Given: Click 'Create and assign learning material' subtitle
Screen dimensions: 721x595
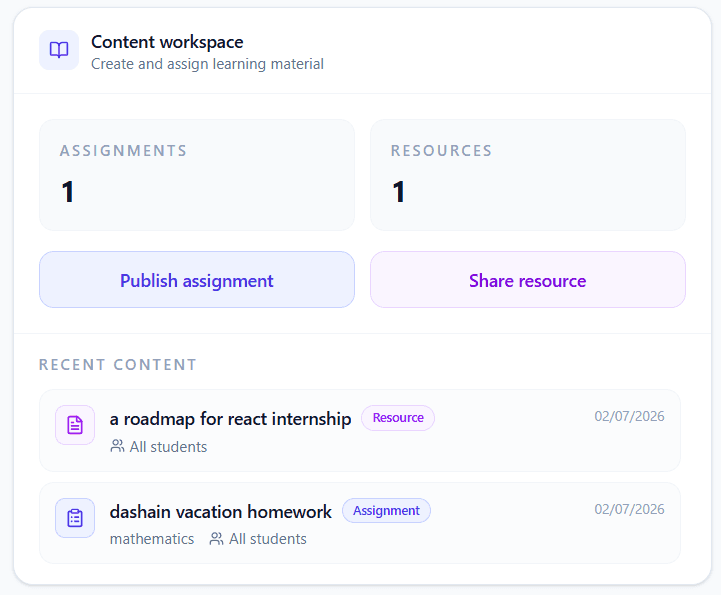Looking at the screenshot, I should pyautogui.click(x=207, y=64).
